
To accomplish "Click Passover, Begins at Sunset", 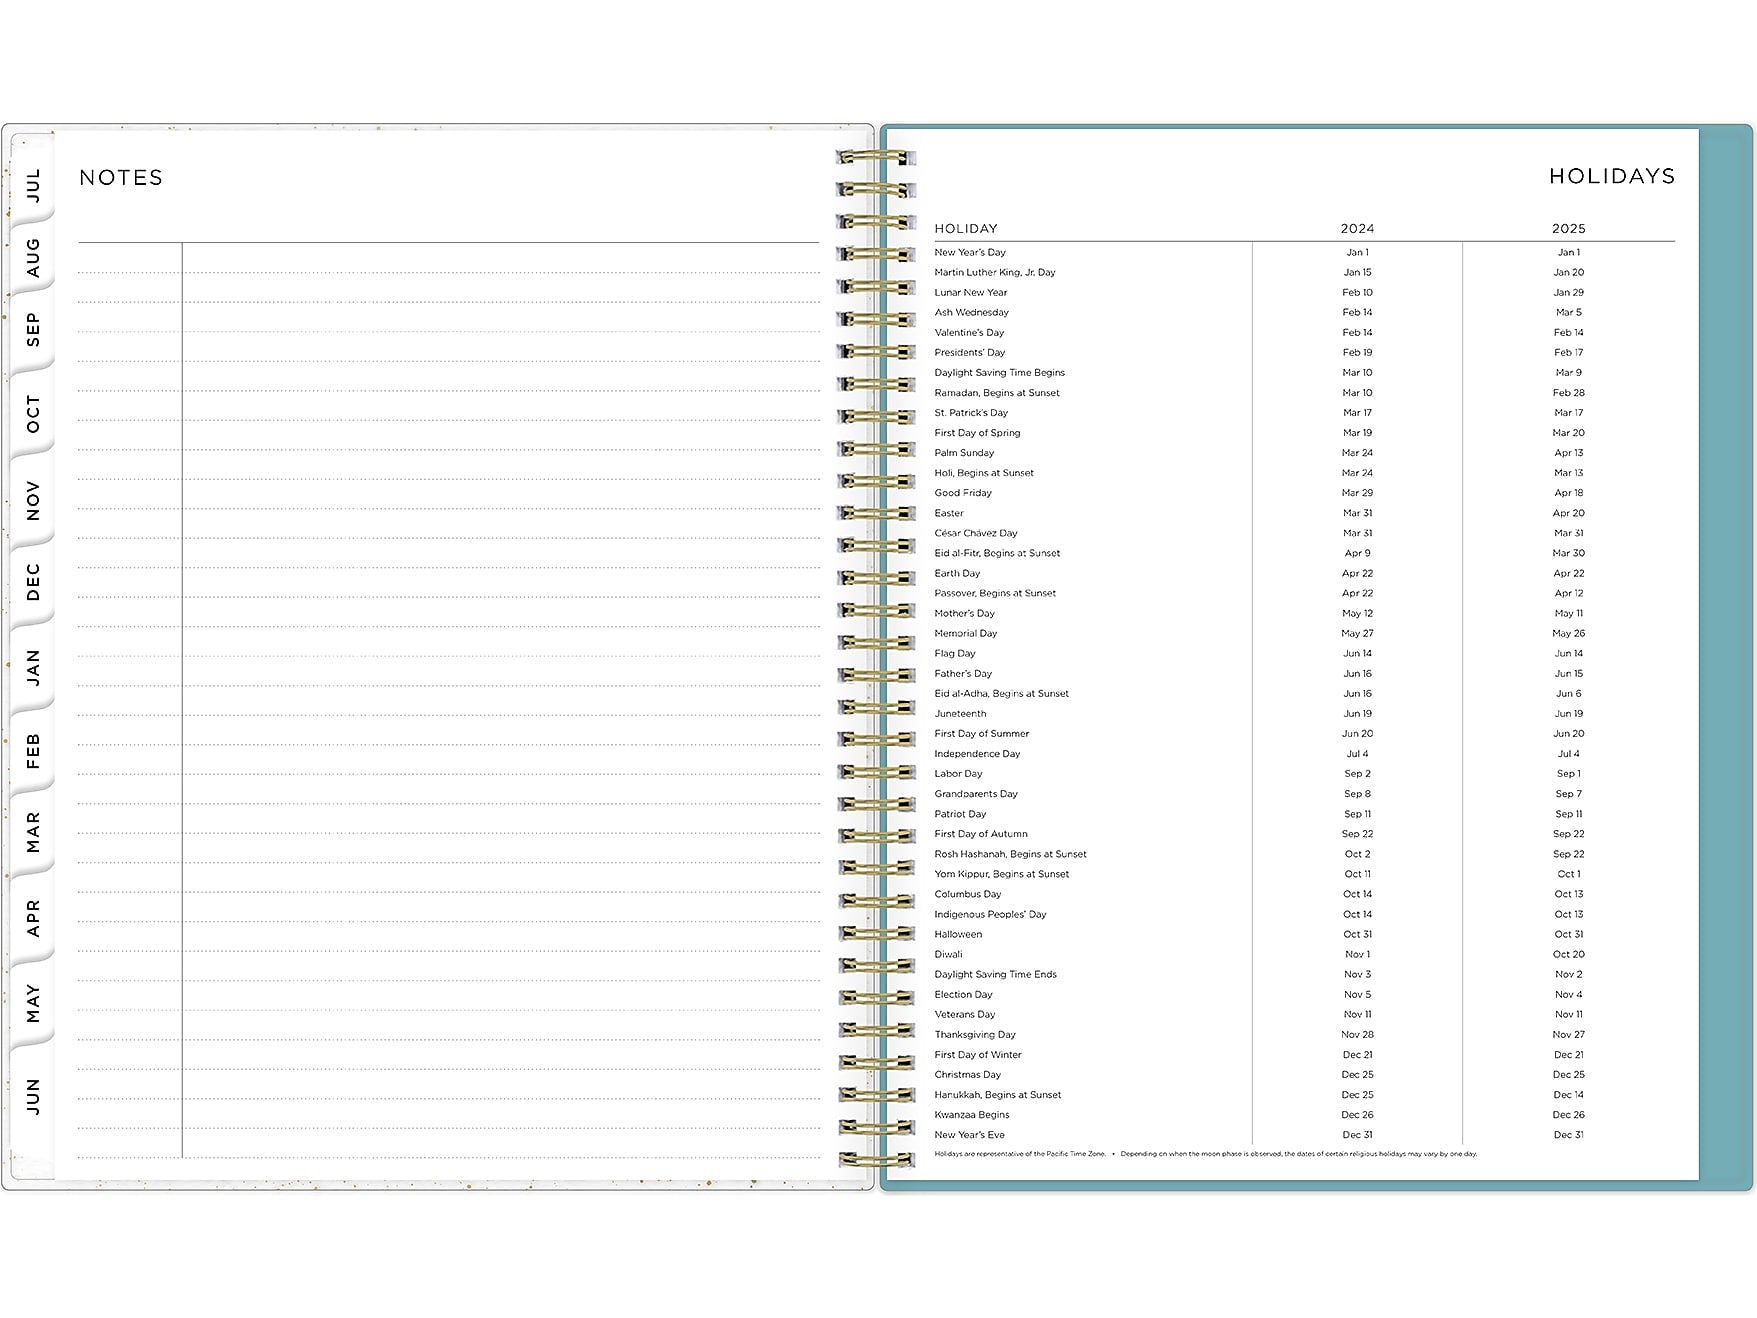I will point(995,593).
